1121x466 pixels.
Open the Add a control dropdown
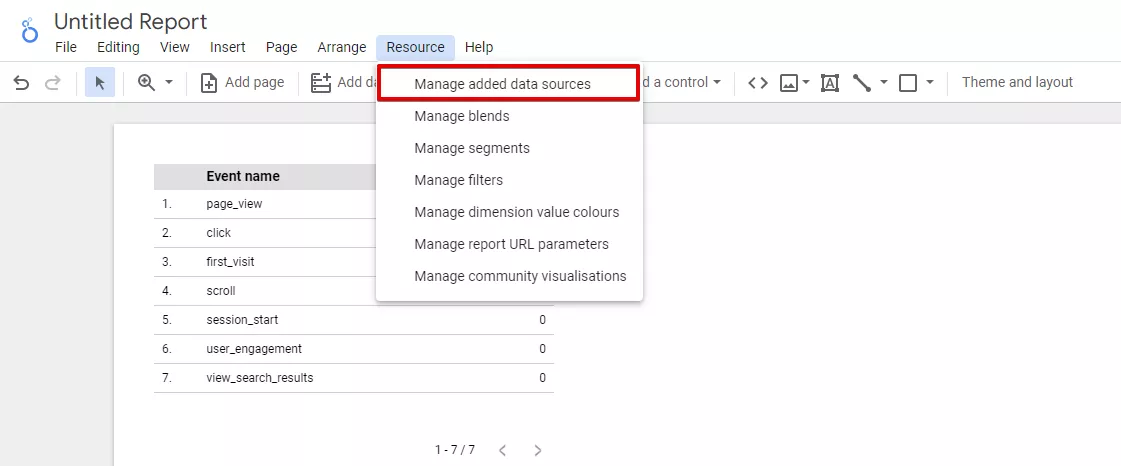pos(683,83)
